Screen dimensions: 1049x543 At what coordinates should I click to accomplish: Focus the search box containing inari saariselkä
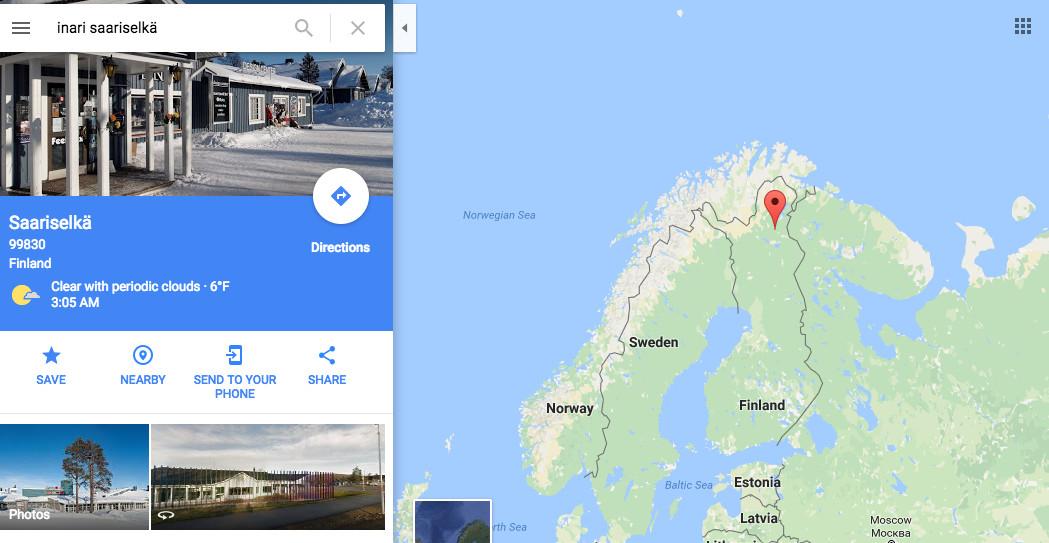(x=171, y=28)
